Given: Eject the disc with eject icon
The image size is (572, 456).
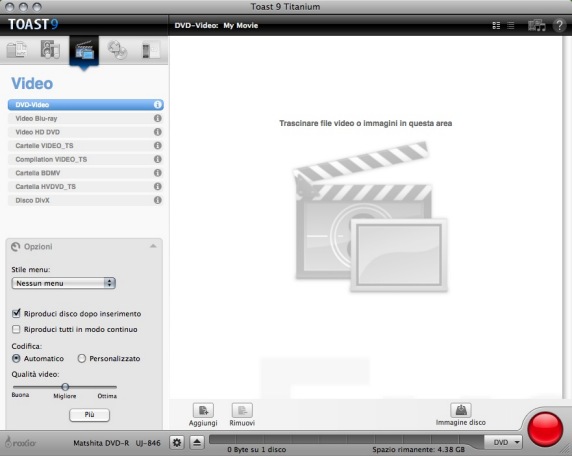Looking at the screenshot, I should [x=197, y=443].
